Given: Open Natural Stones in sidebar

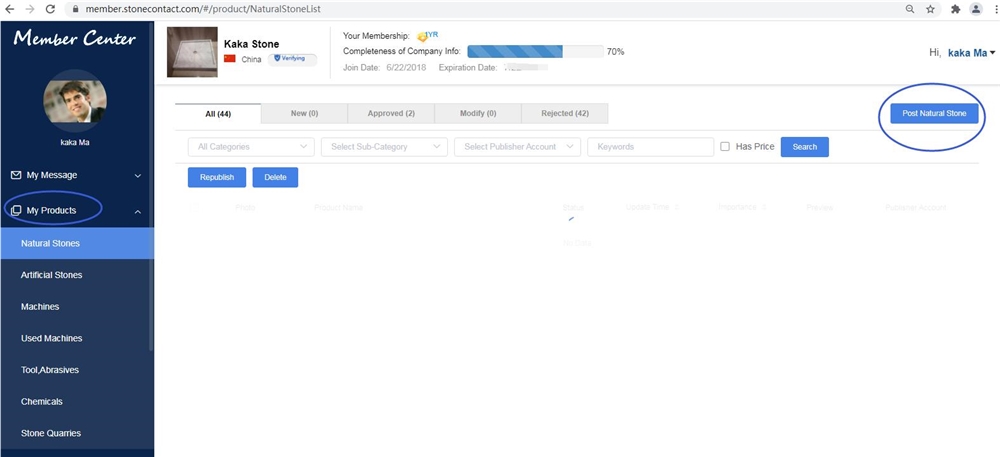Looking at the screenshot, I should [77, 243].
